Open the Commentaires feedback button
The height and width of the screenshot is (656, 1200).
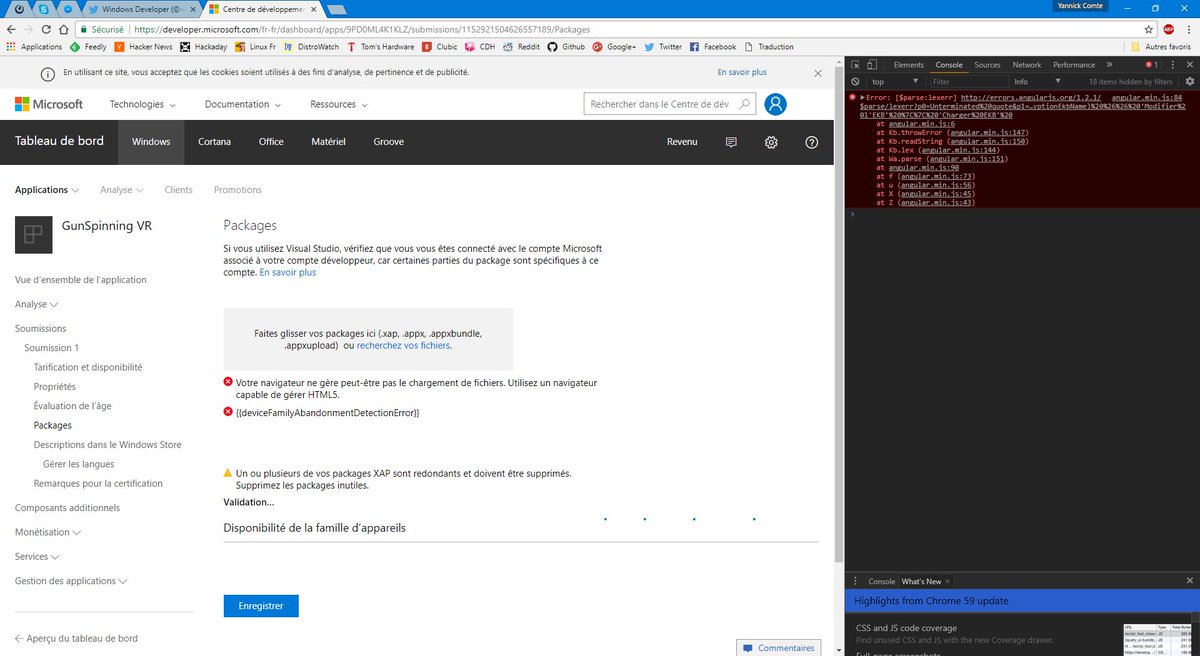click(778, 648)
